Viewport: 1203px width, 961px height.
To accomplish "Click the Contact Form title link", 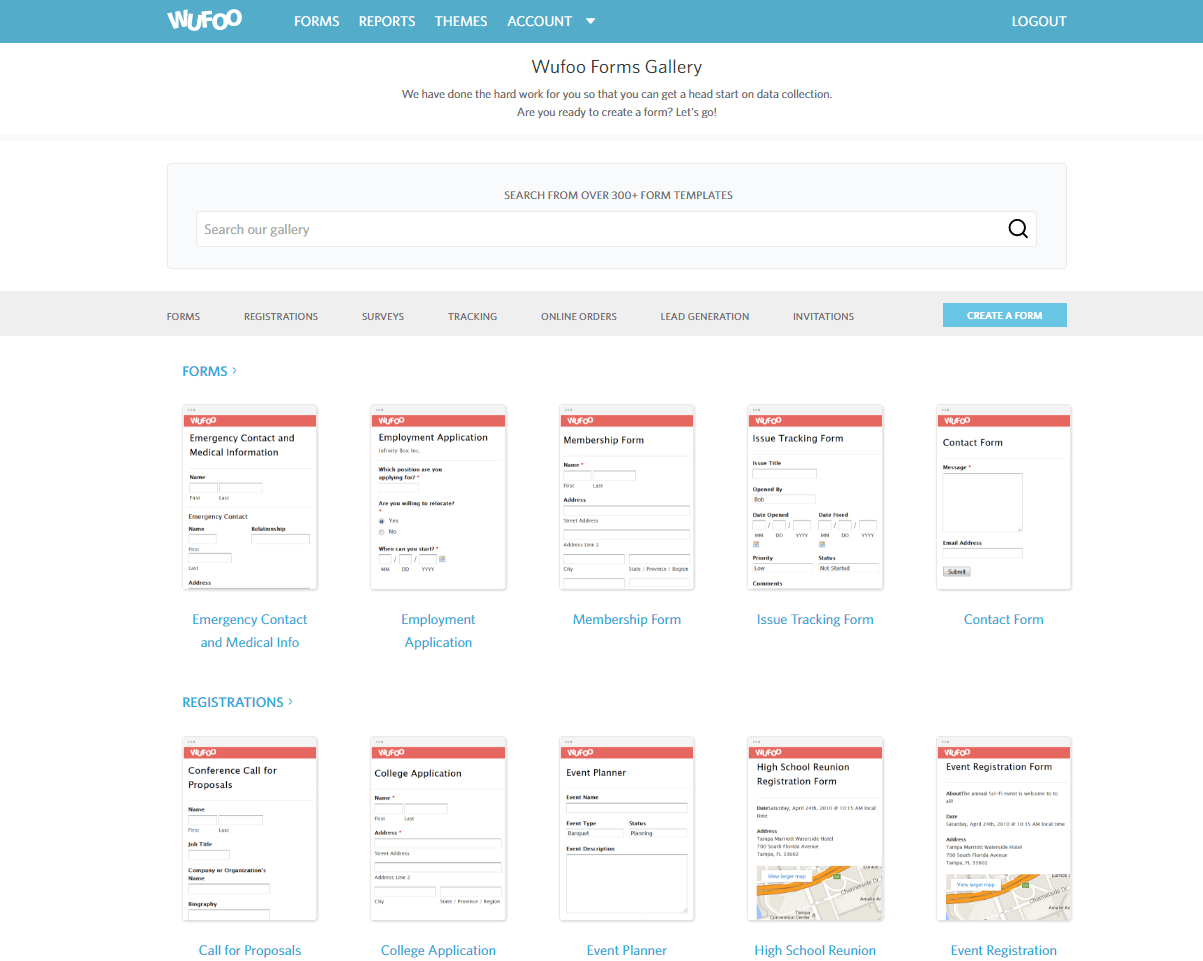I will [1003, 620].
